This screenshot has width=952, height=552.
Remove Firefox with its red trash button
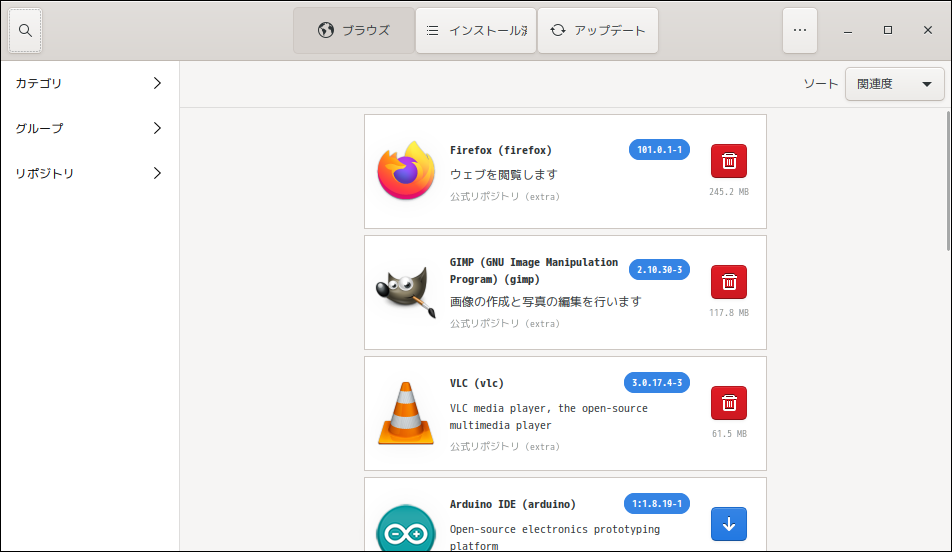pos(729,161)
